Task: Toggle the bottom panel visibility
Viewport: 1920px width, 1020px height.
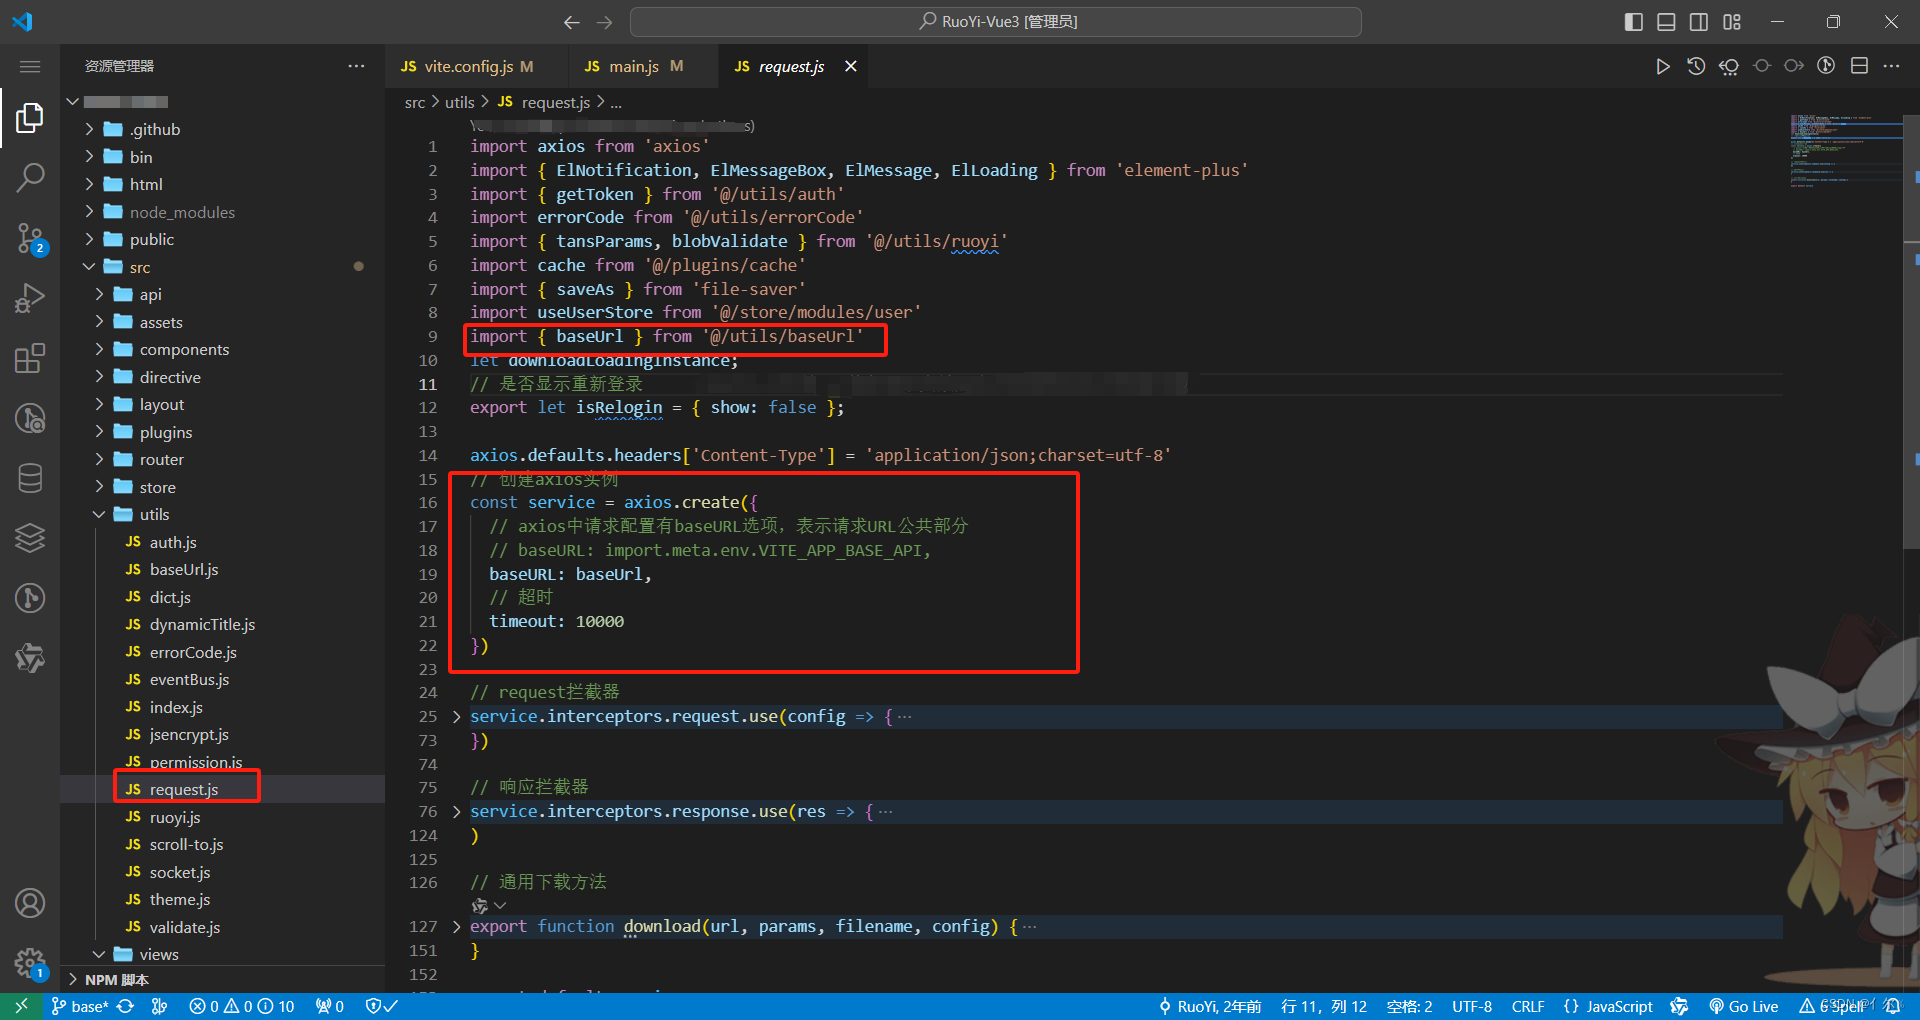Action: coord(1665,21)
